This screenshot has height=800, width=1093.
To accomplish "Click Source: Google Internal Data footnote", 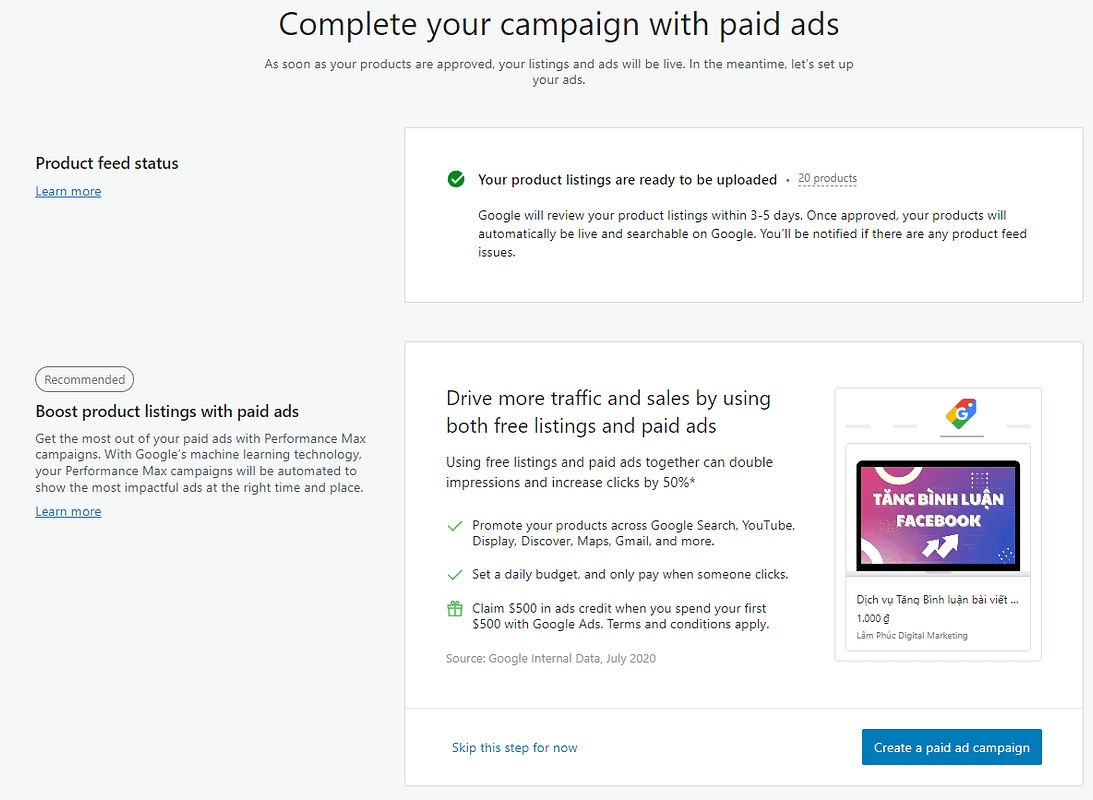I will pyautogui.click(x=551, y=659).
